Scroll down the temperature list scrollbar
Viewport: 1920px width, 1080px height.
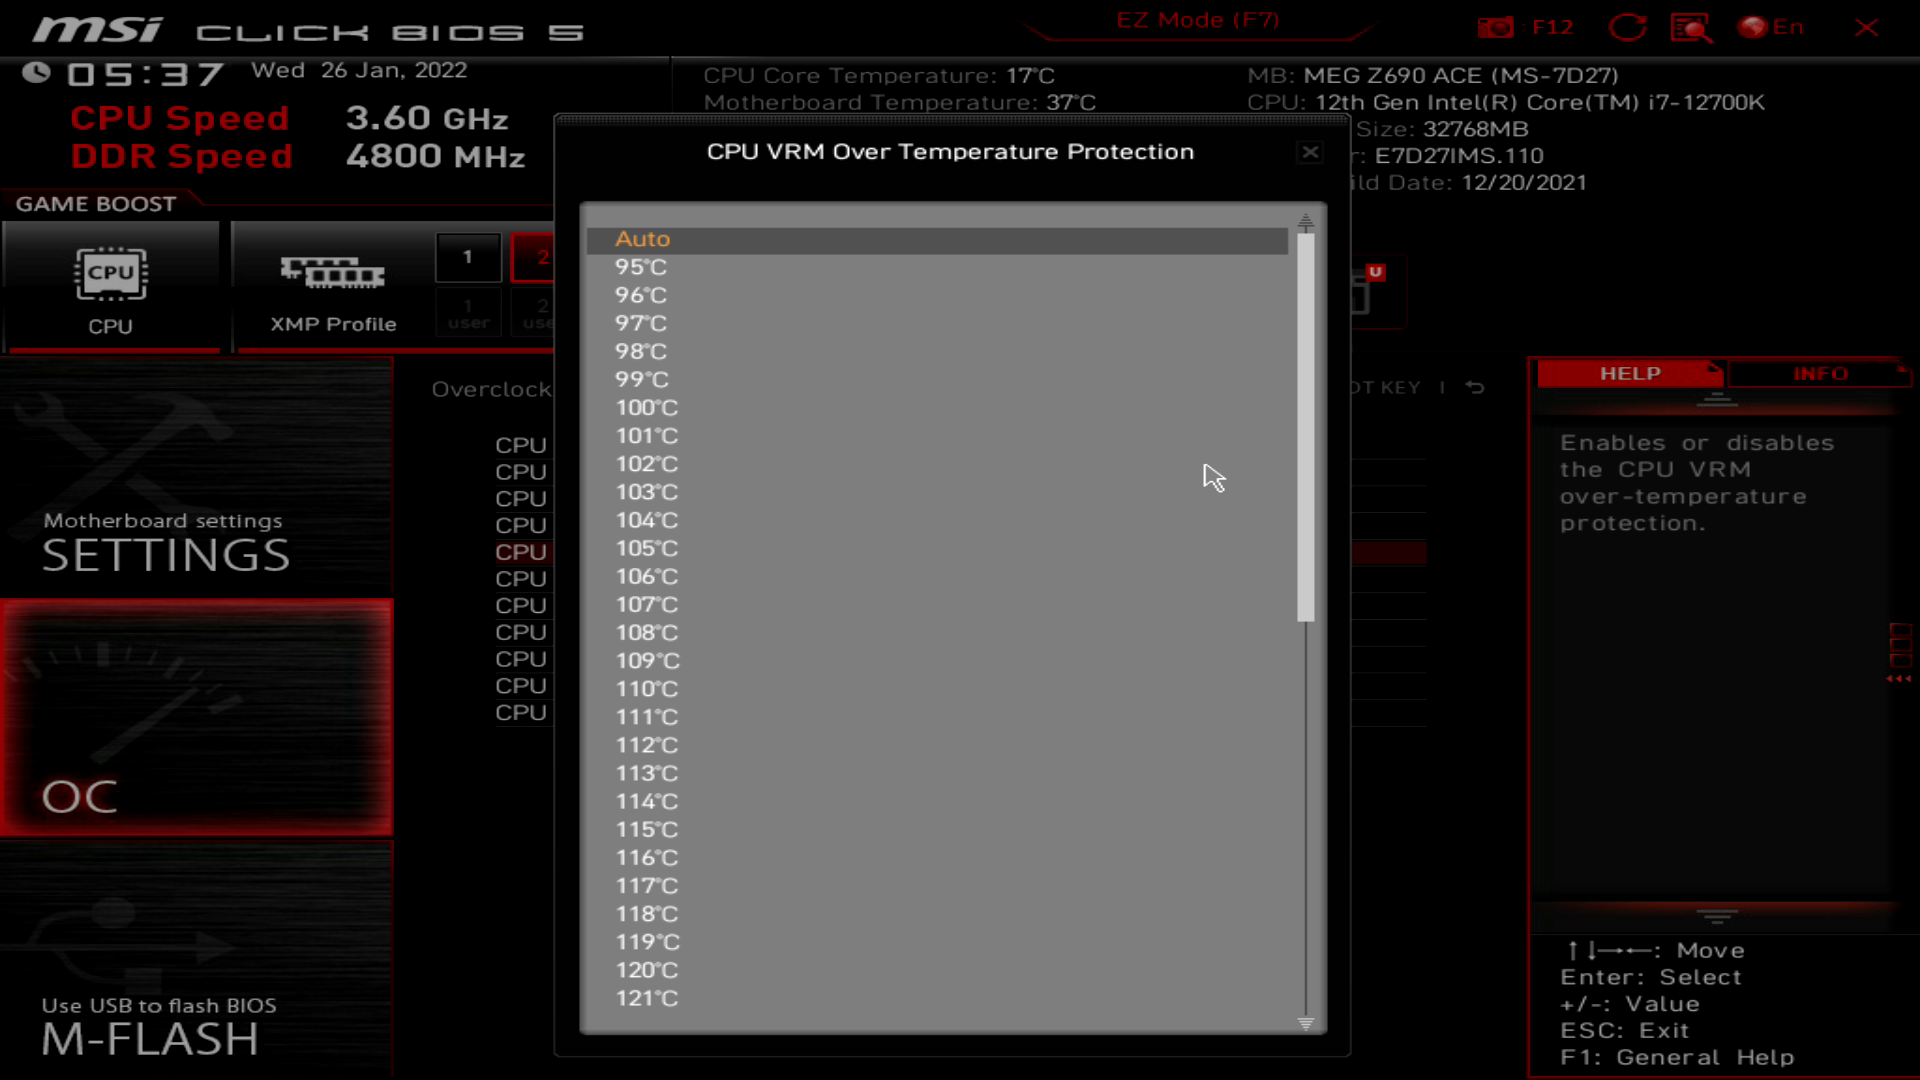pyautogui.click(x=1305, y=1025)
